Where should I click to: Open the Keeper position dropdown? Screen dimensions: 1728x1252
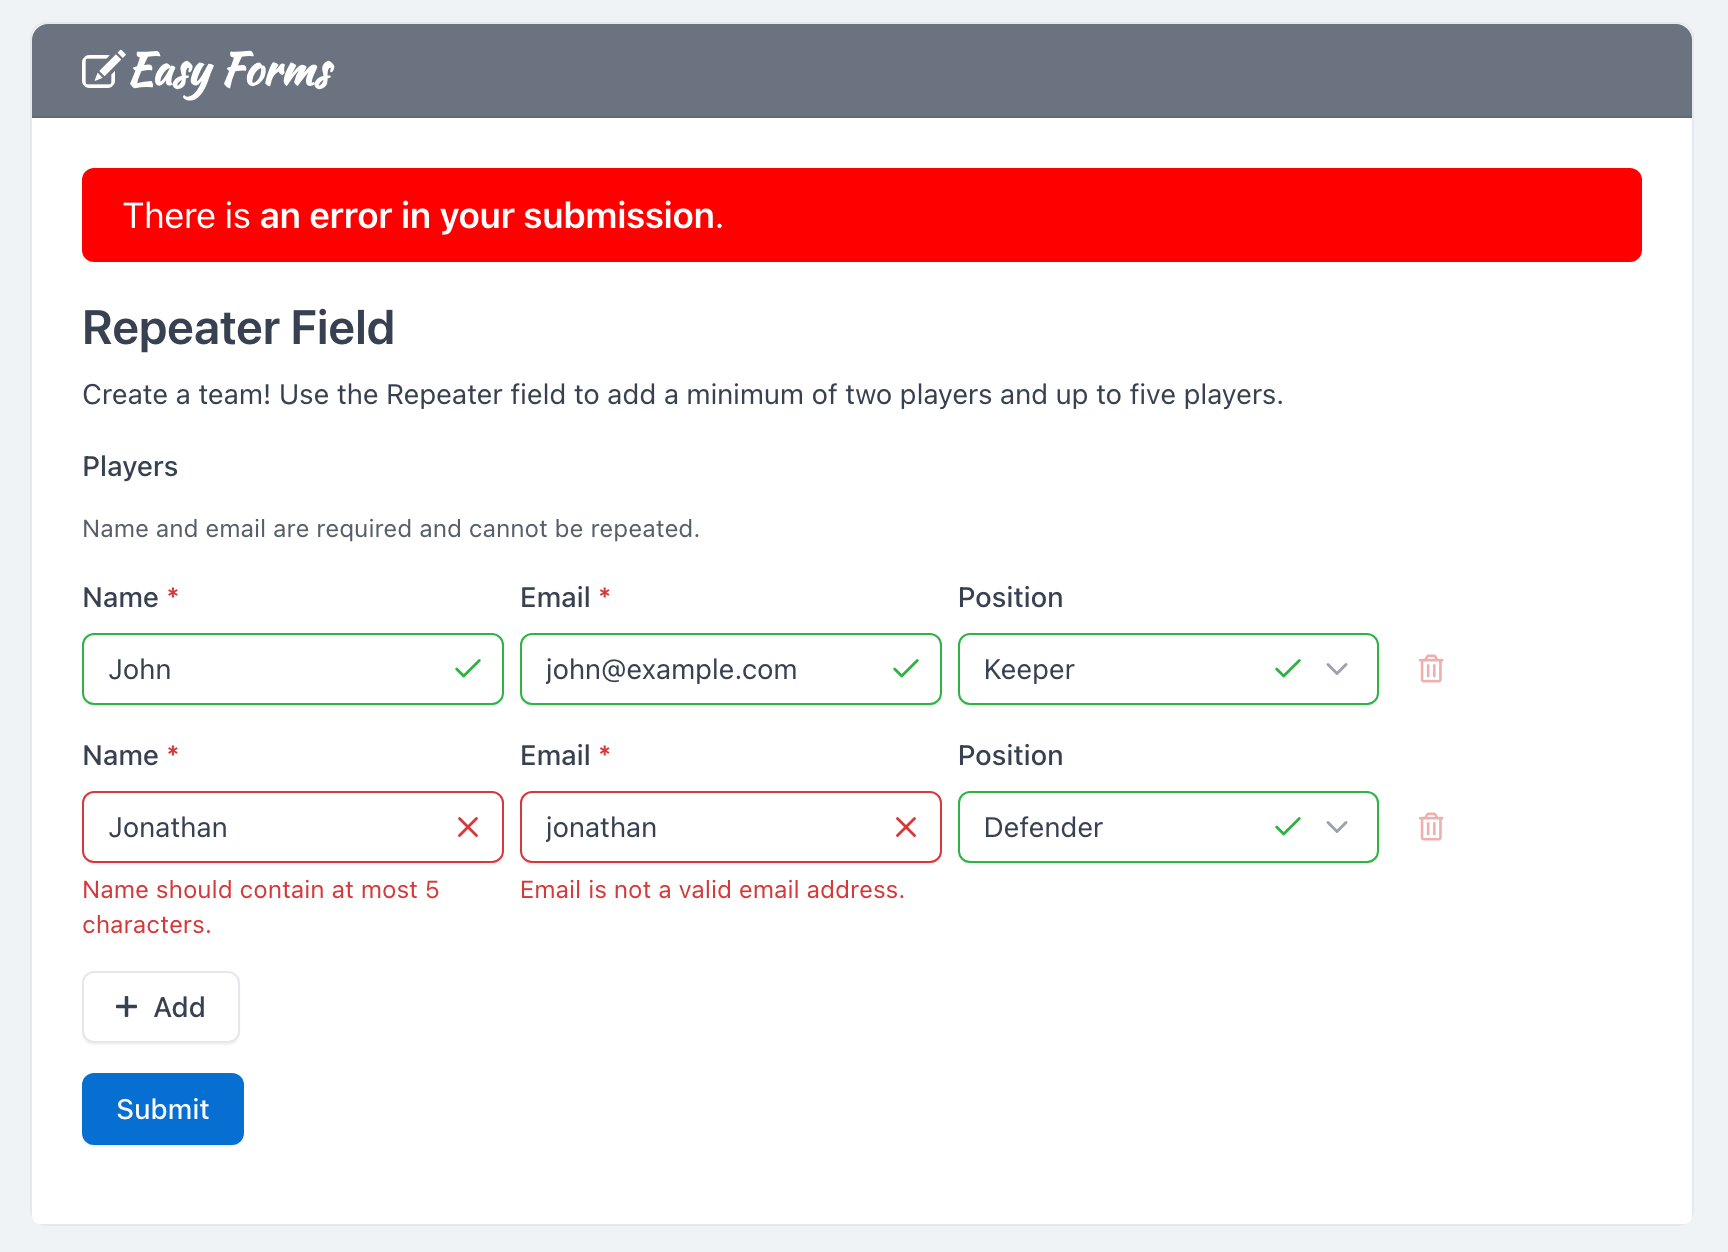point(1120,669)
